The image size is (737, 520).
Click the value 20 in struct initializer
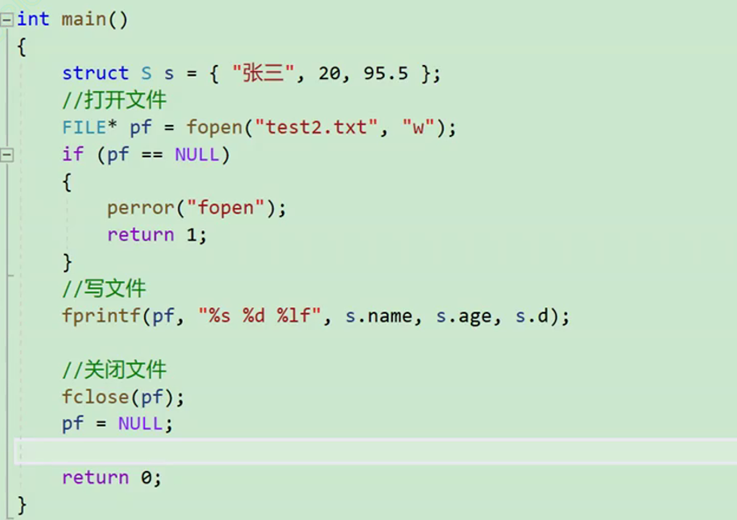coord(329,73)
